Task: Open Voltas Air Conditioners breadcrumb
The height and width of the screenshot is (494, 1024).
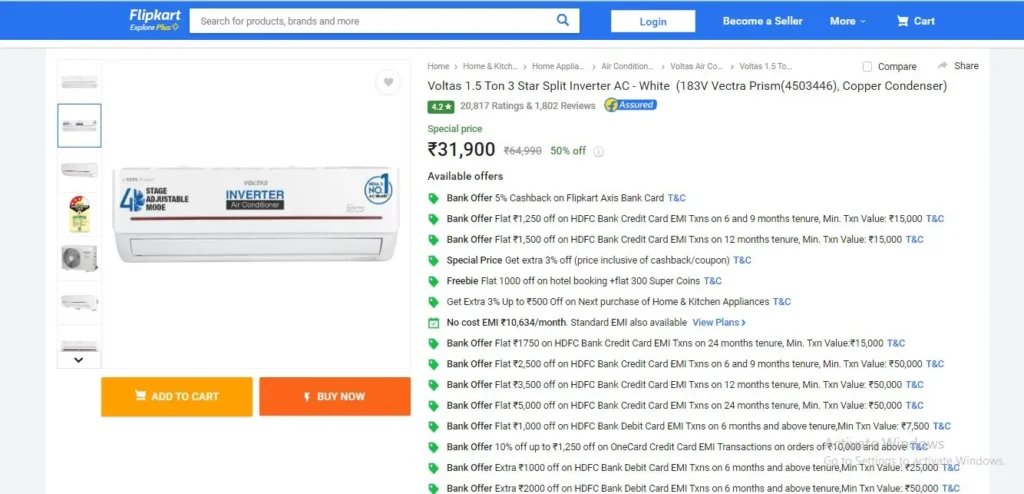Action: (697, 66)
